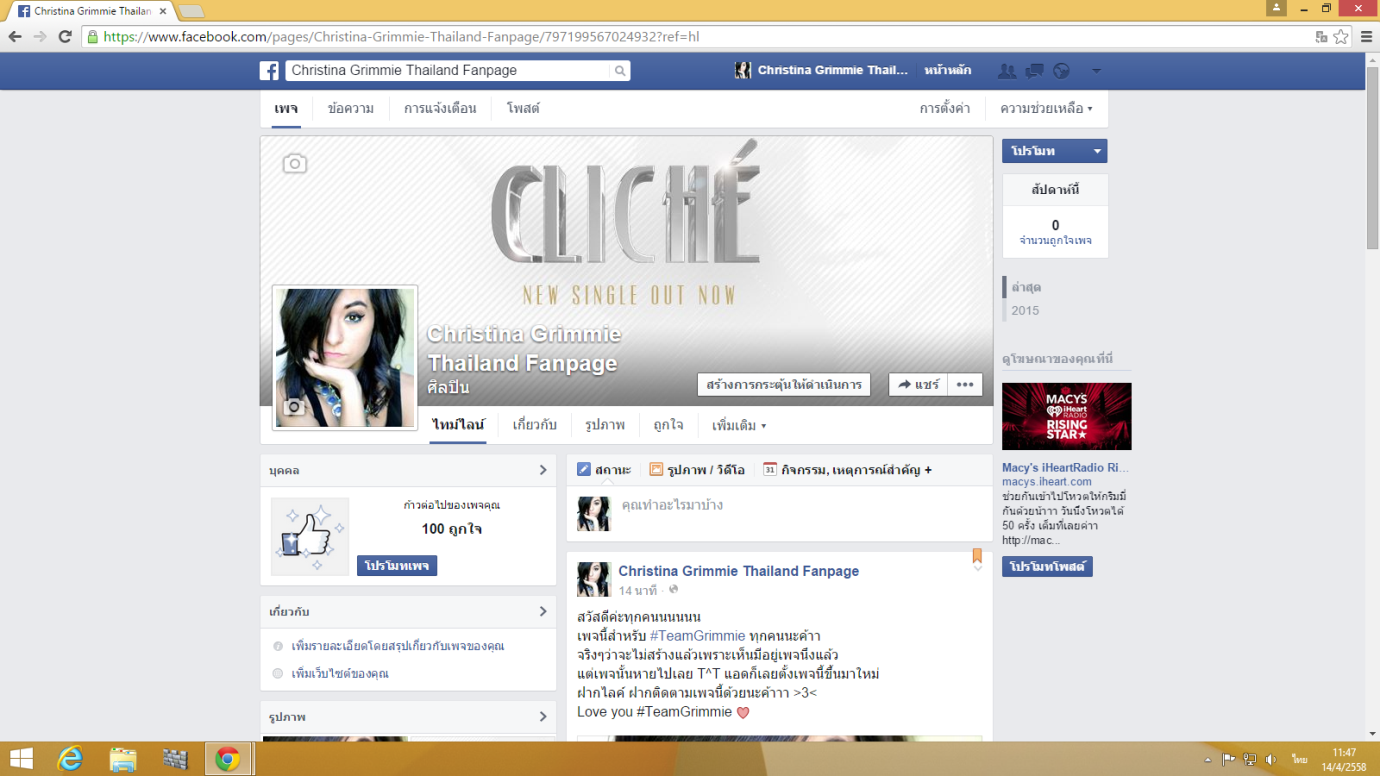Click the browser address bar URL
This screenshot has width=1380, height=776.
(x=401, y=37)
